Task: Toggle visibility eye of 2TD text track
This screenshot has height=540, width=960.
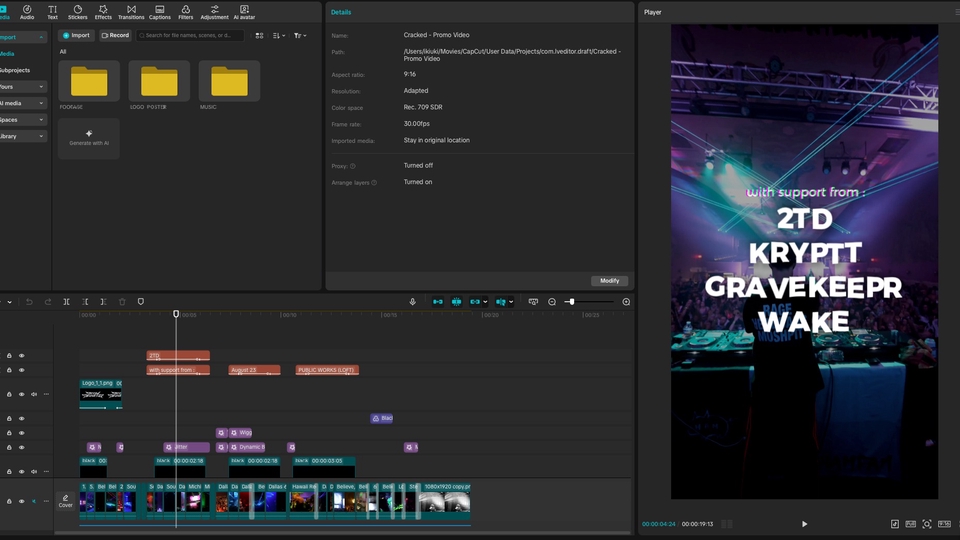Action: (21, 355)
